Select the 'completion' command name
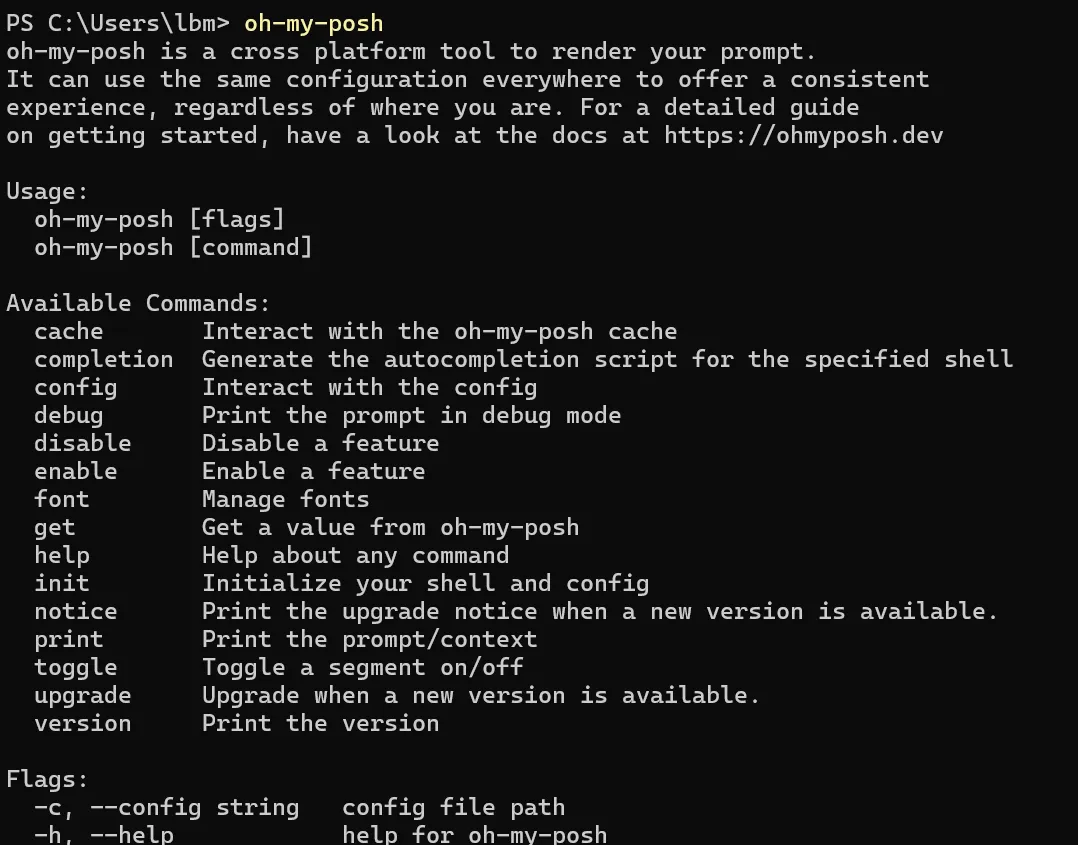The width and height of the screenshot is (1078, 845). [103, 359]
